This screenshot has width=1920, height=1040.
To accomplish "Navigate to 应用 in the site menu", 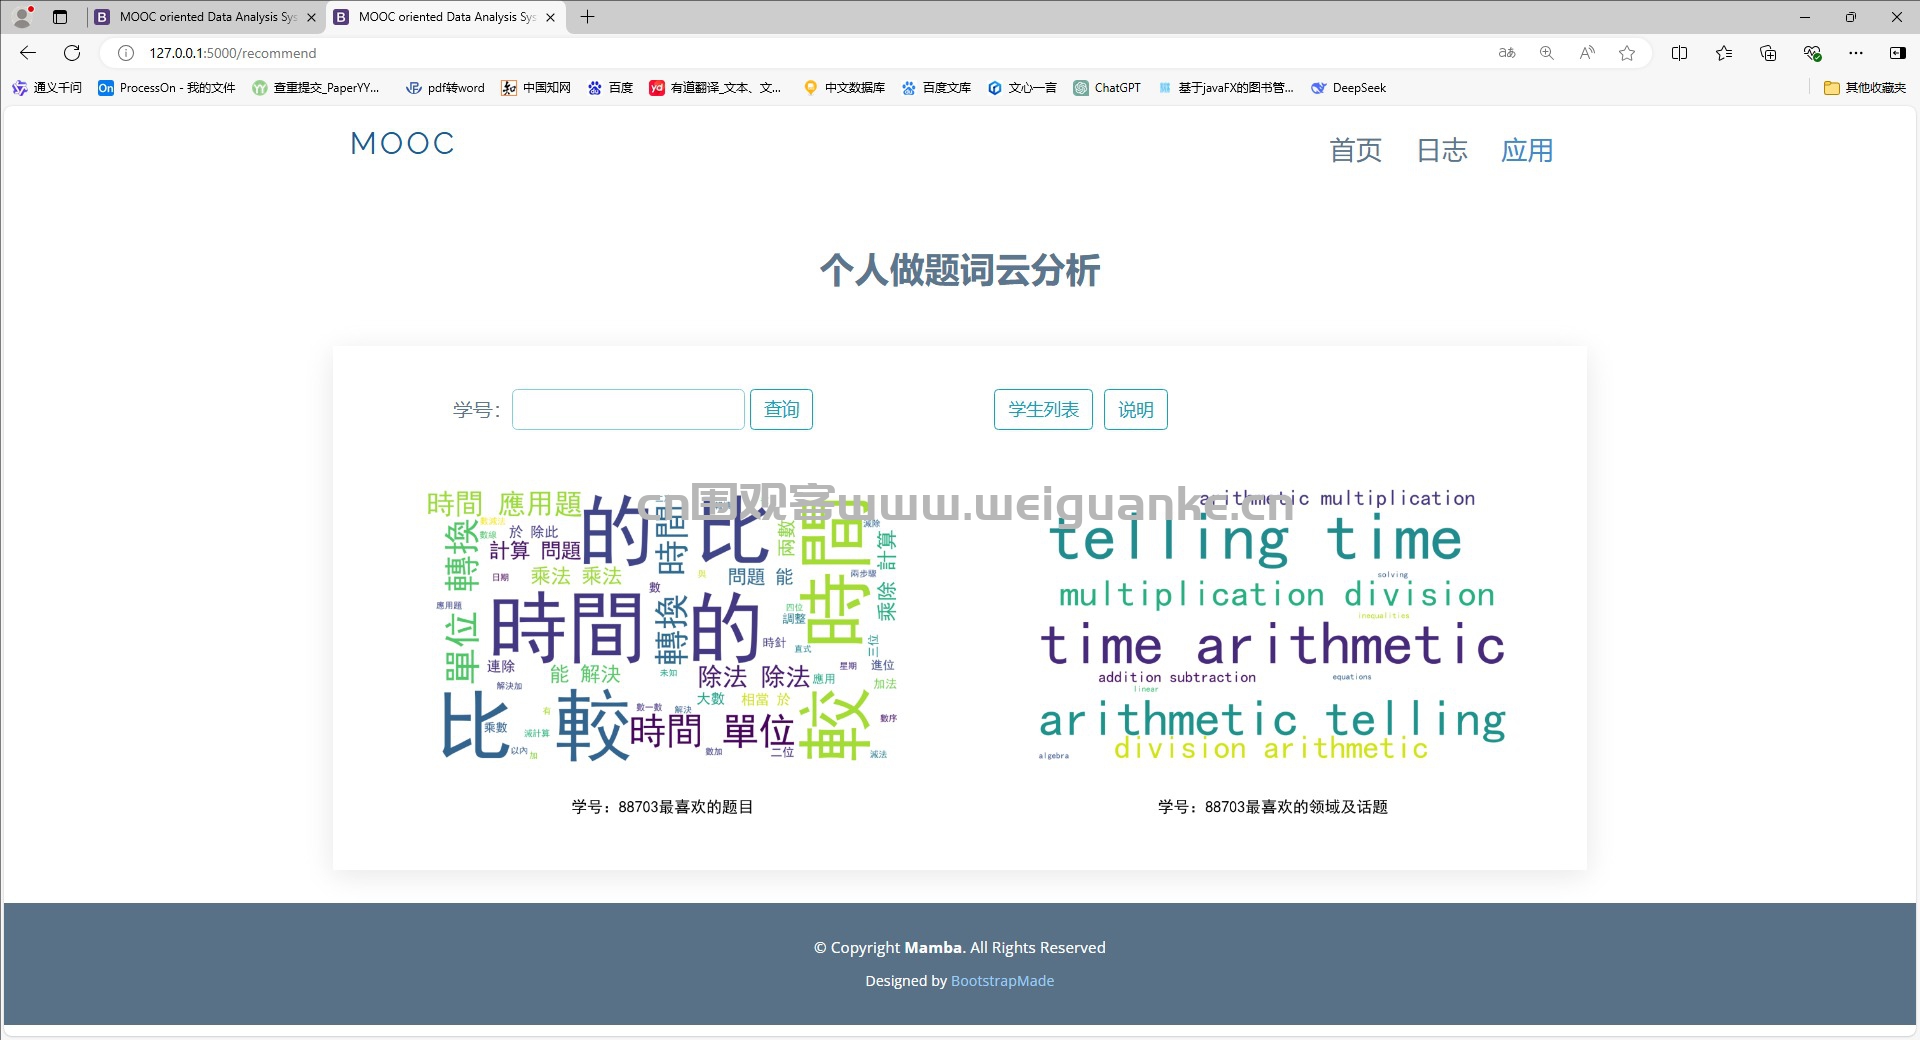I will coord(1527,151).
